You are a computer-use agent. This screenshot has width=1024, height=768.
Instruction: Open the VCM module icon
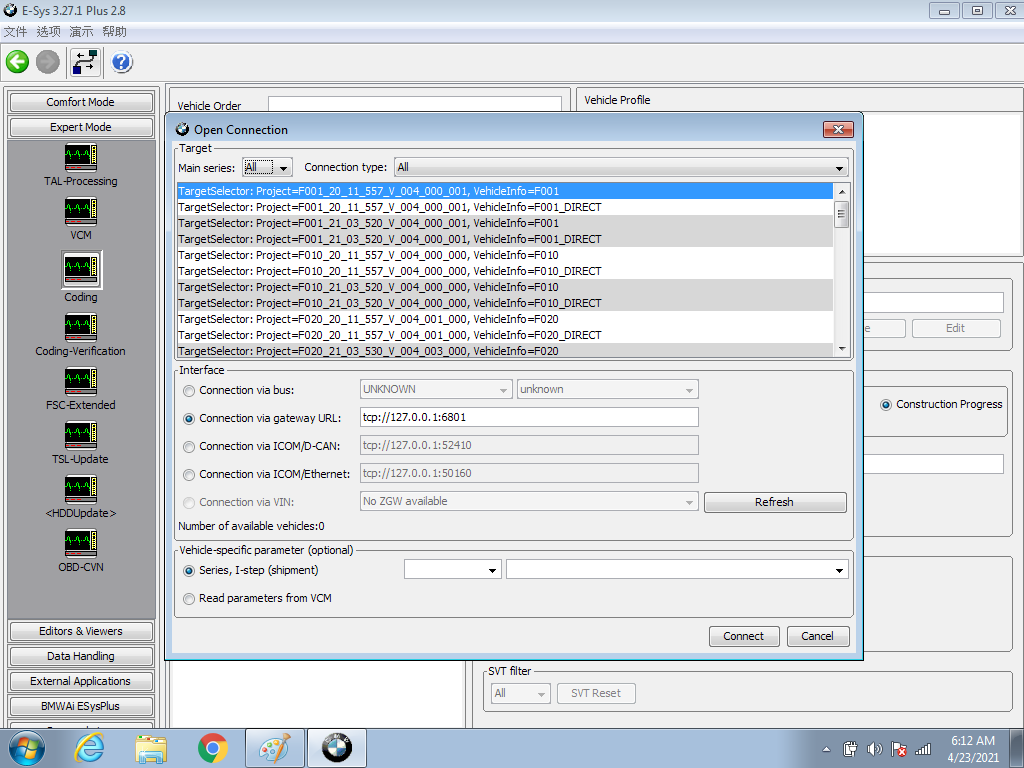(80, 212)
